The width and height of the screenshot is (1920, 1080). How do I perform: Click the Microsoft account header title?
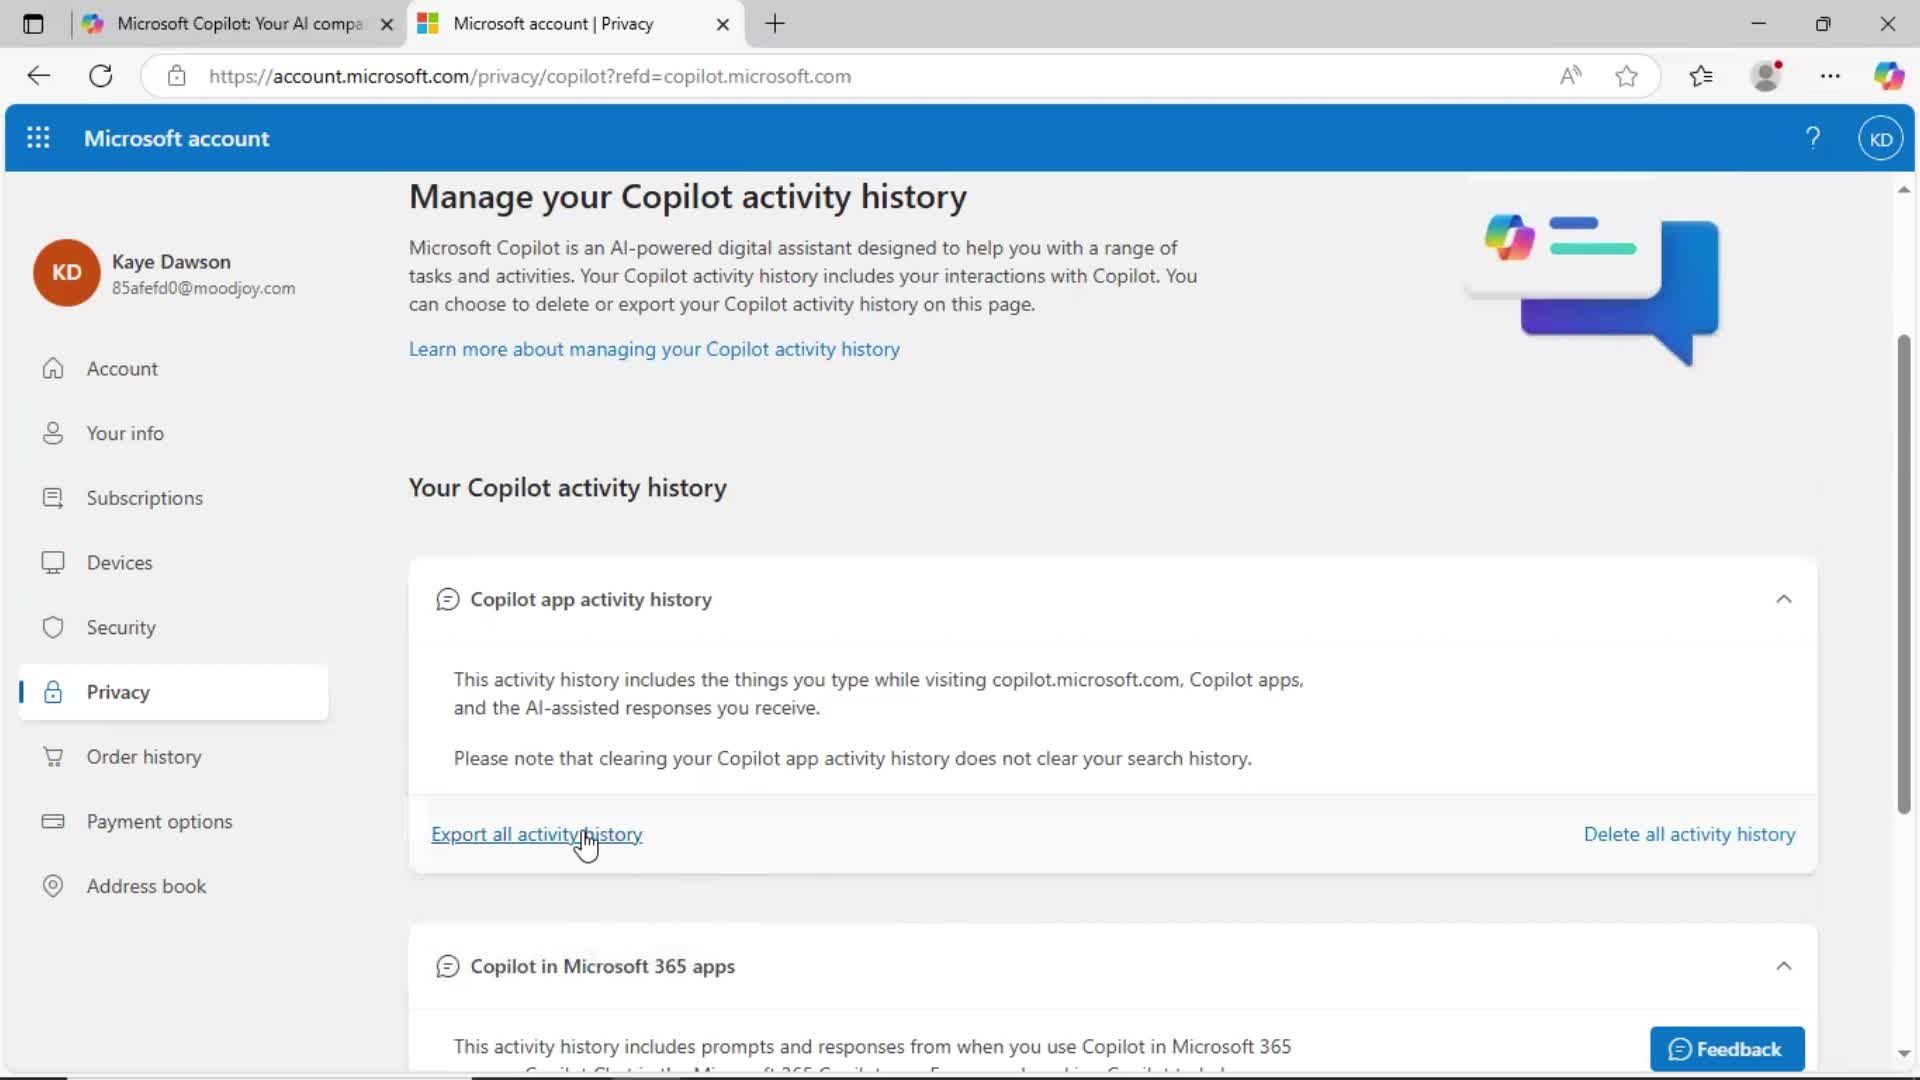click(x=176, y=138)
